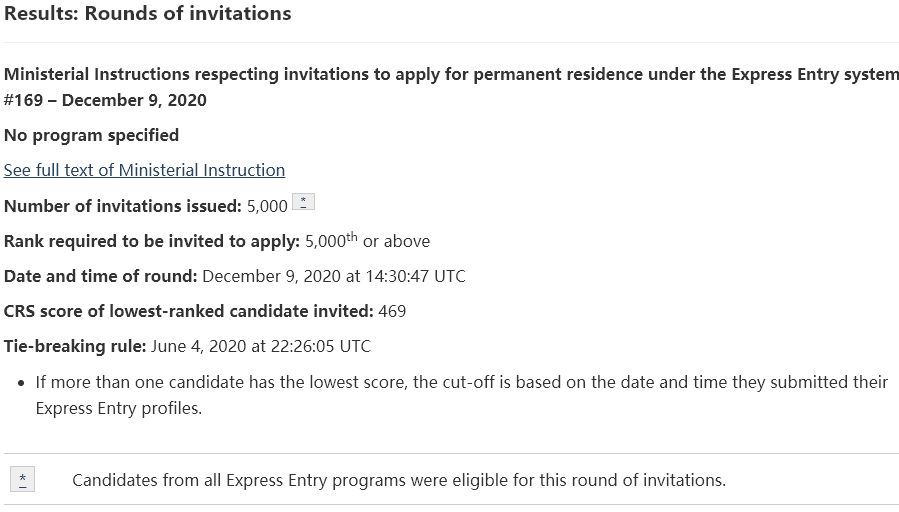Open the full text of Ministerial Instruction link
This screenshot has height=512, width=899.
pyautogui.click(x=144, y=170)
